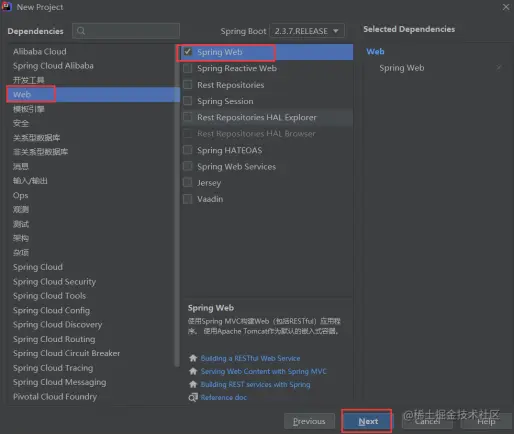
Task: Open Building REST services with Spring link
Action: (x=255, y=384)
